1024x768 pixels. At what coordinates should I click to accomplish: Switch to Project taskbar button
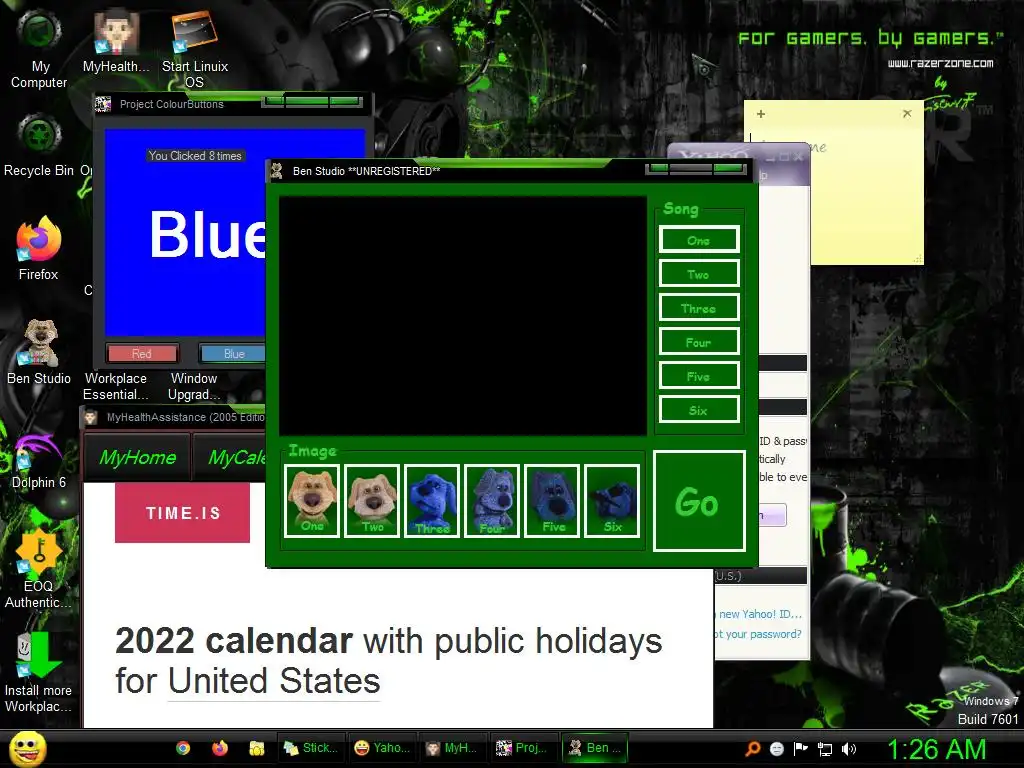click(x=523, y=748)
